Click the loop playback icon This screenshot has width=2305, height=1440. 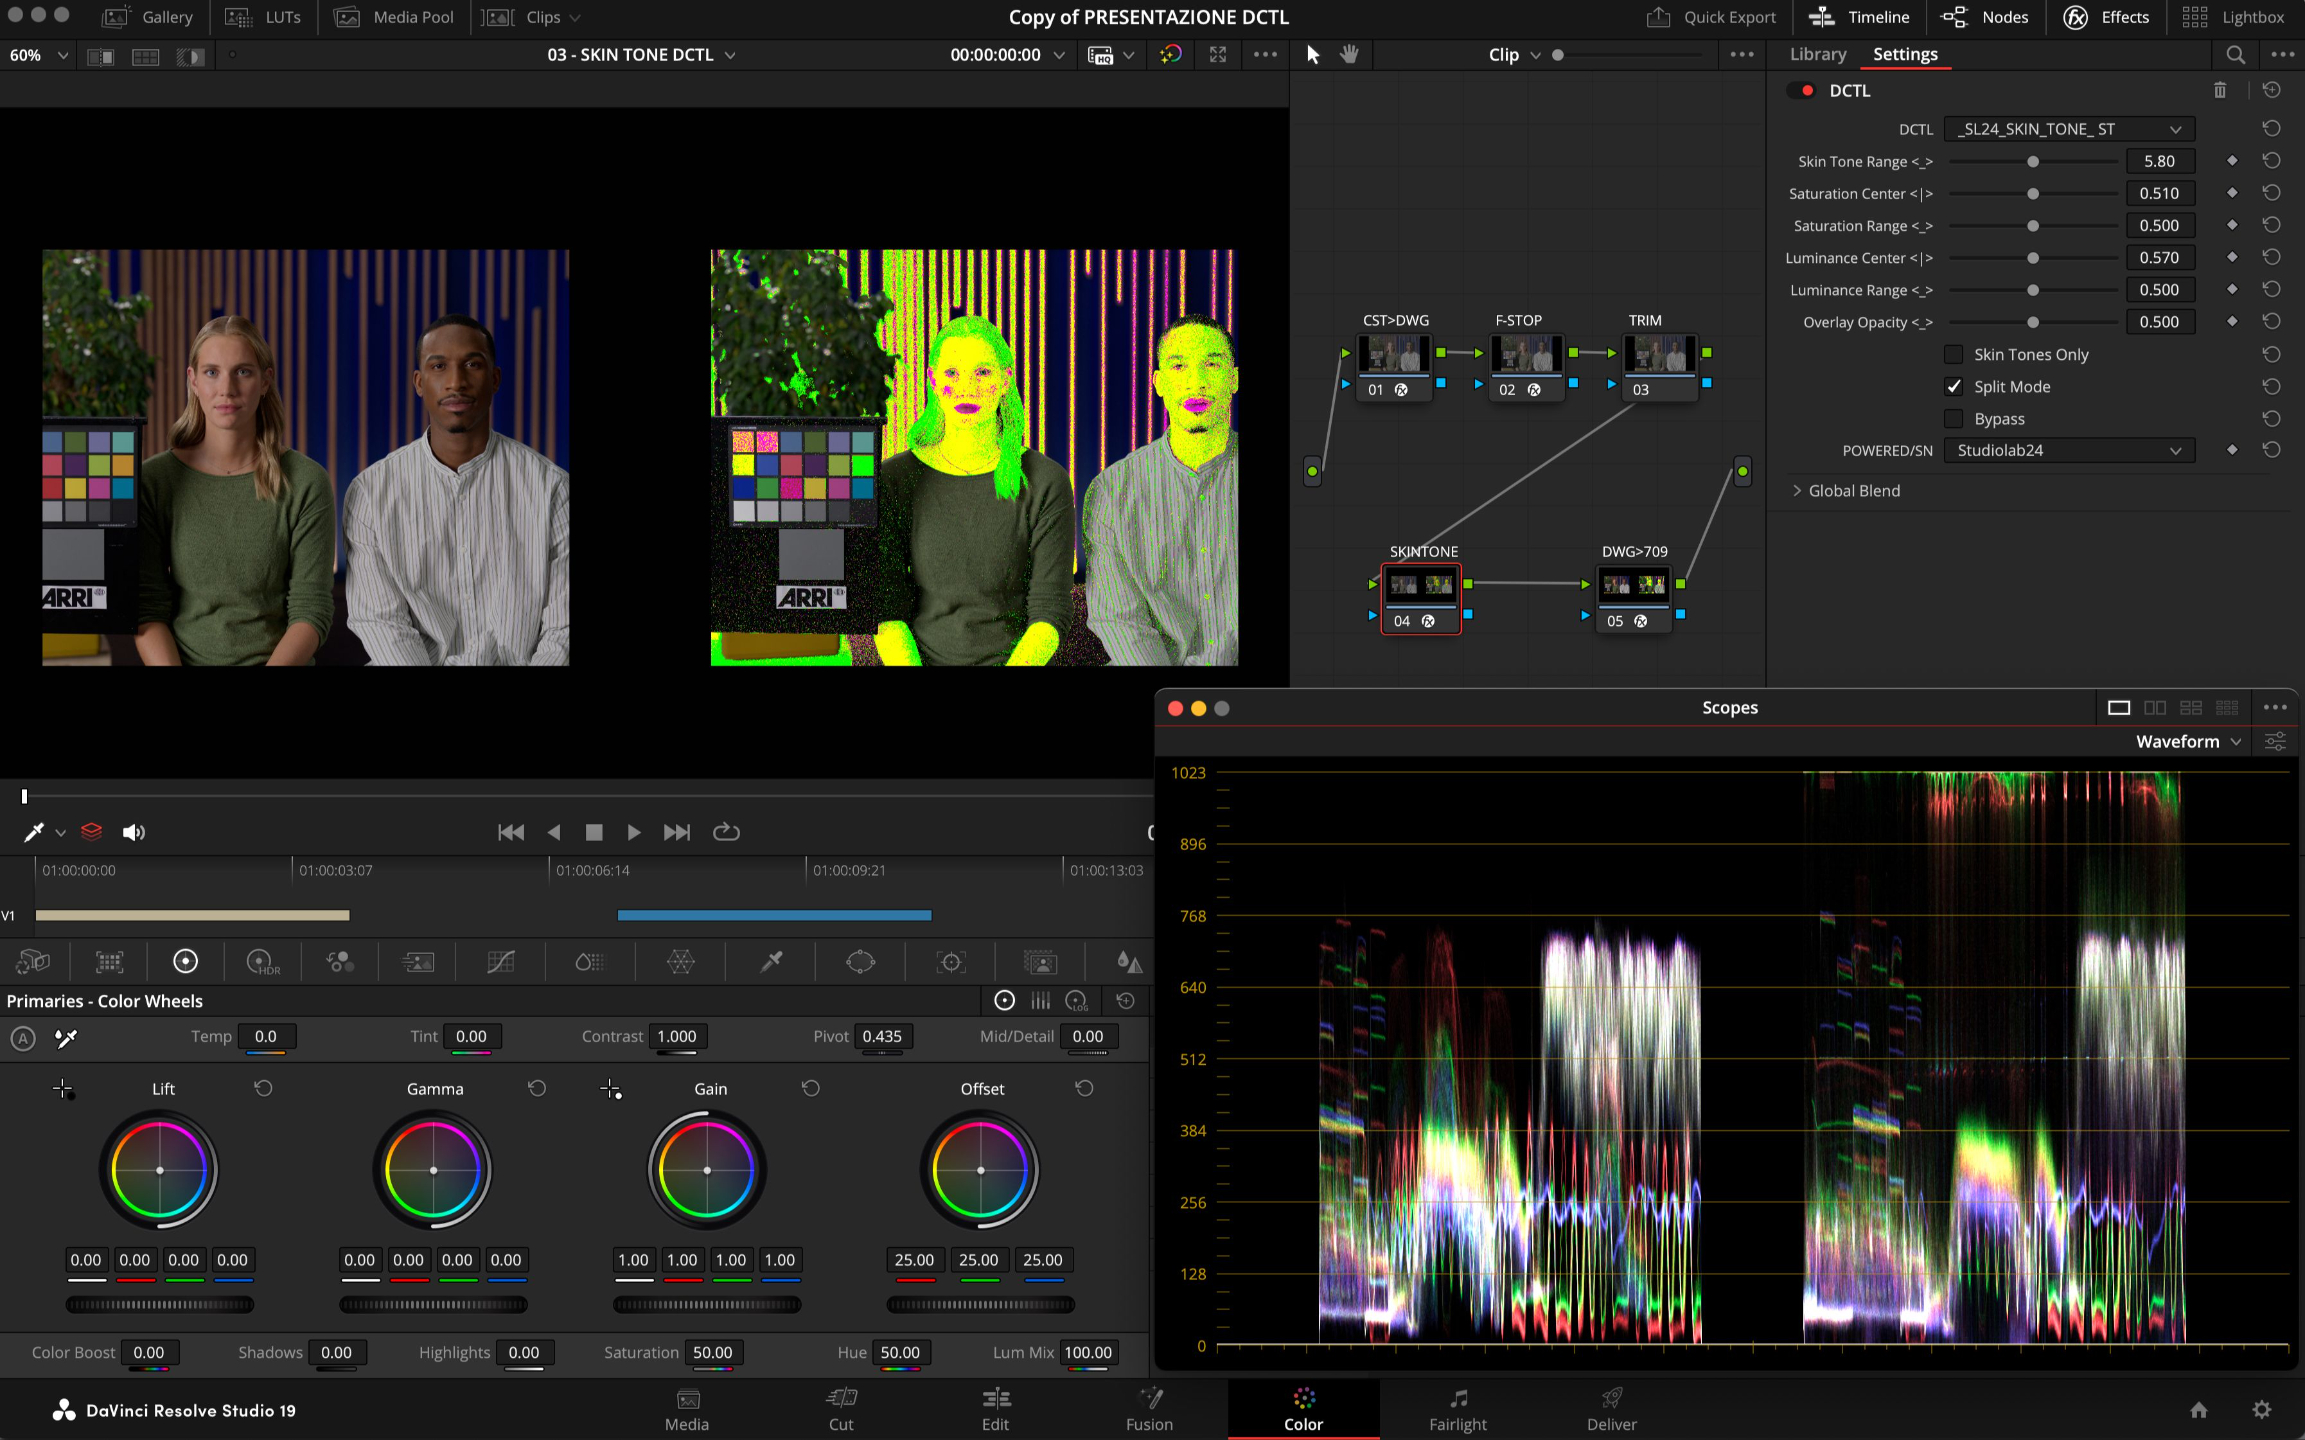coord(726,832)
